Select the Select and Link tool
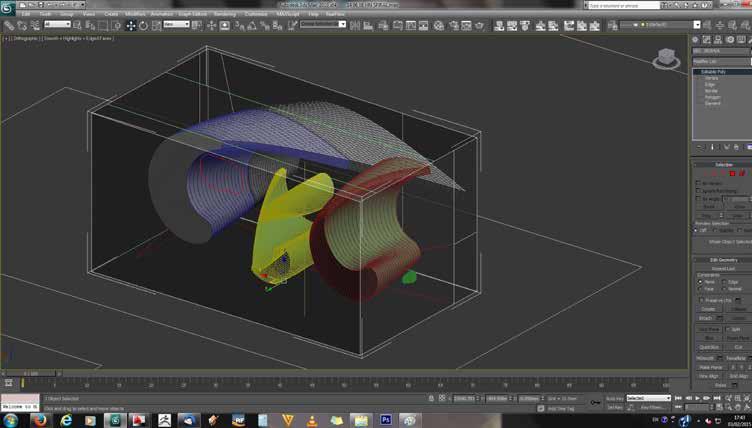 pyautogui.click(x=9, y=25)
